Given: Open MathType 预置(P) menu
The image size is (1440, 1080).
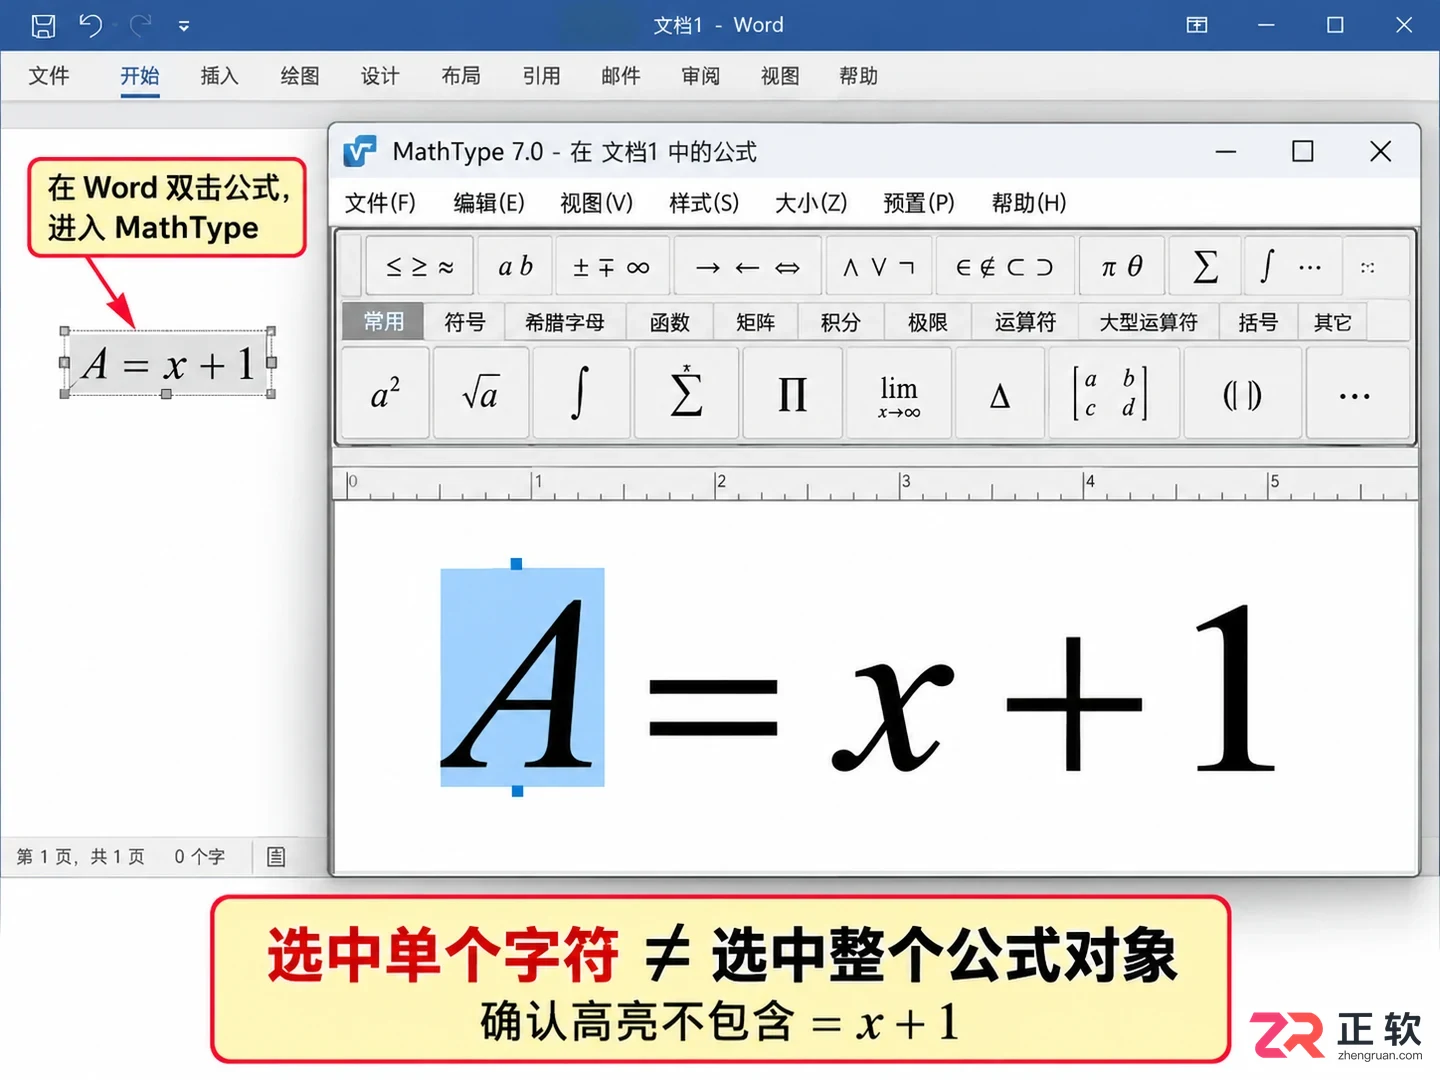Looking at the screenshot, I should (919, 203).
